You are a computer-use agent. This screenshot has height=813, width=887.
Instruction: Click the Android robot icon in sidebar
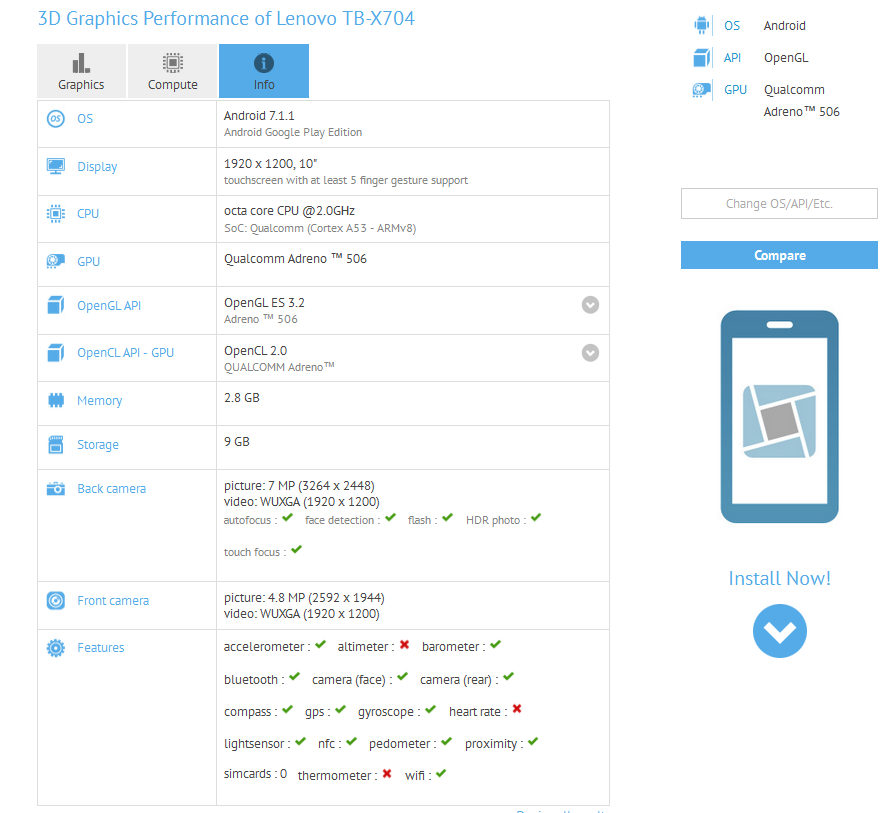(x=701, y=25)
